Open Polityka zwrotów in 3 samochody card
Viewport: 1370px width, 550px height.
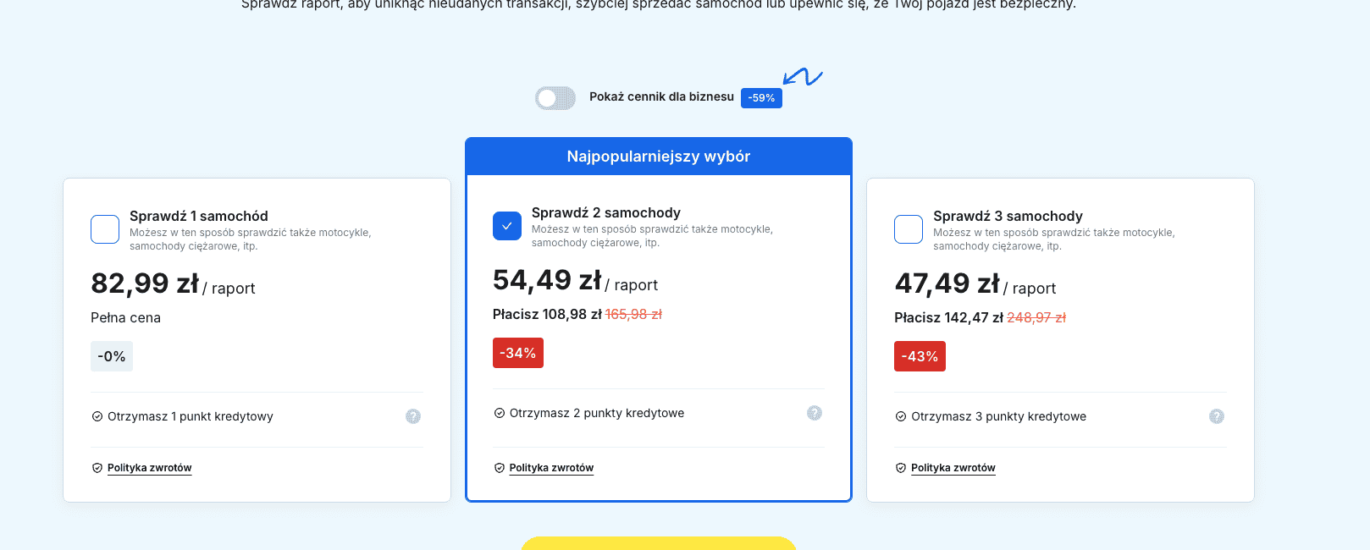click(x=953, y=468)
